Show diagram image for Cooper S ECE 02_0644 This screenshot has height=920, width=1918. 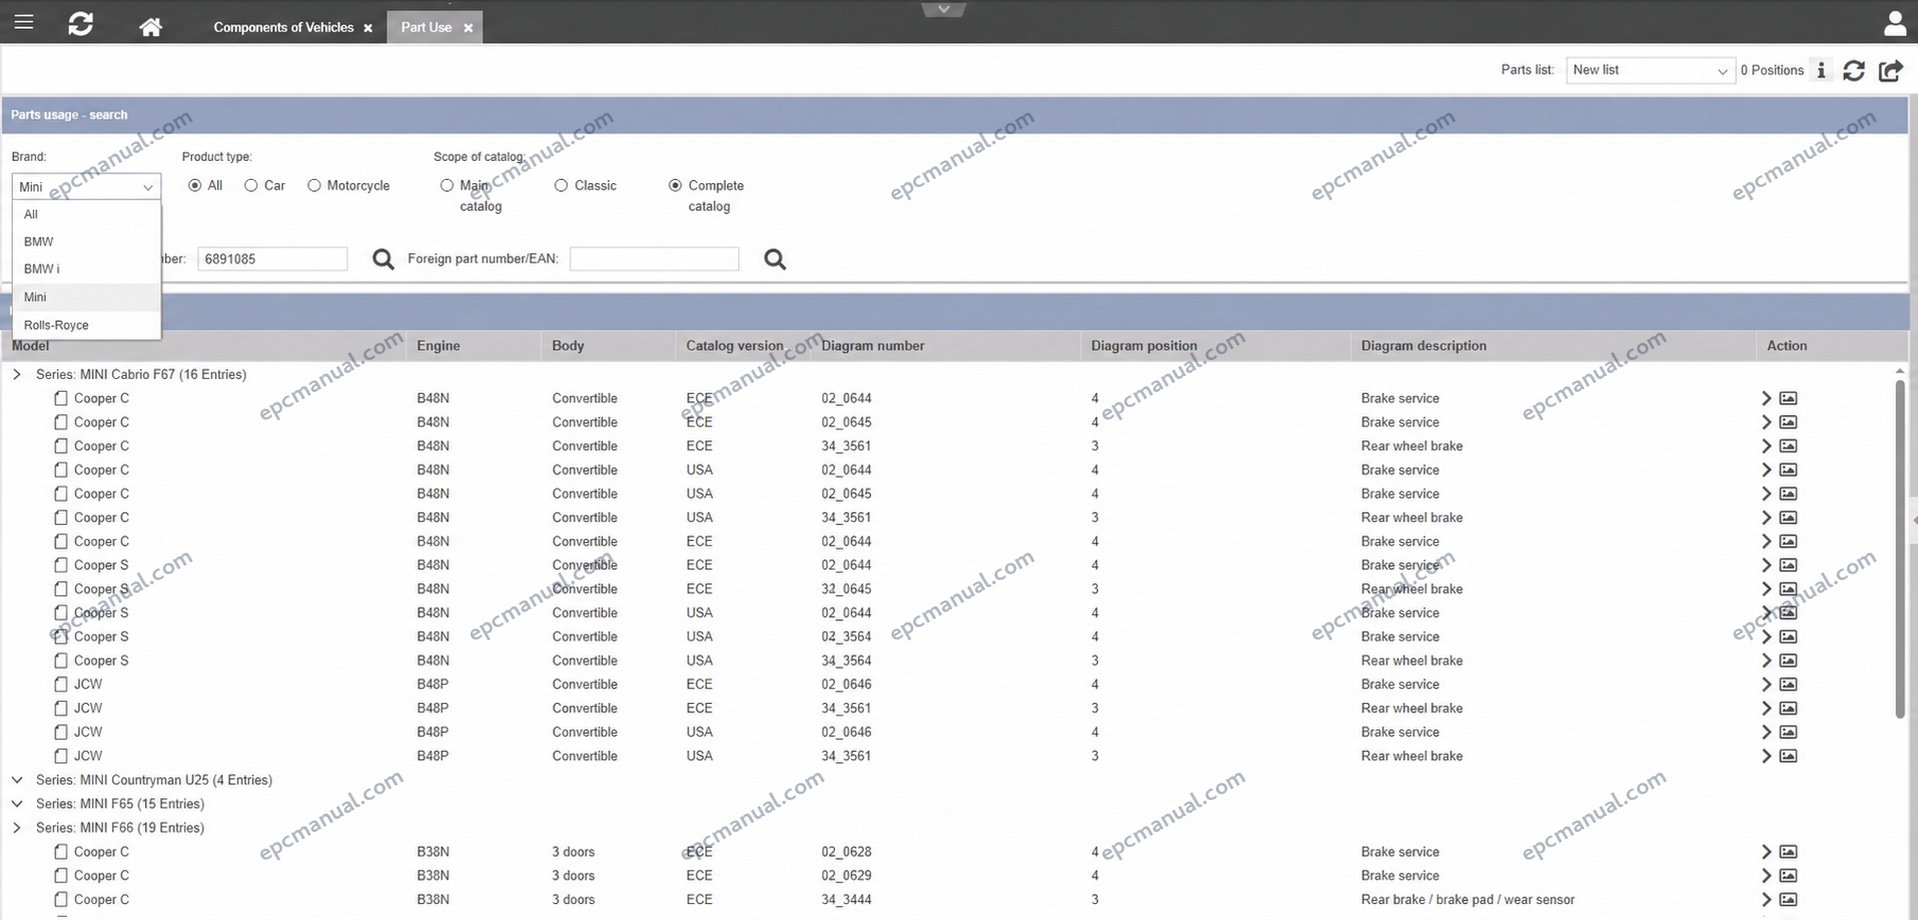pos(1788,565)
